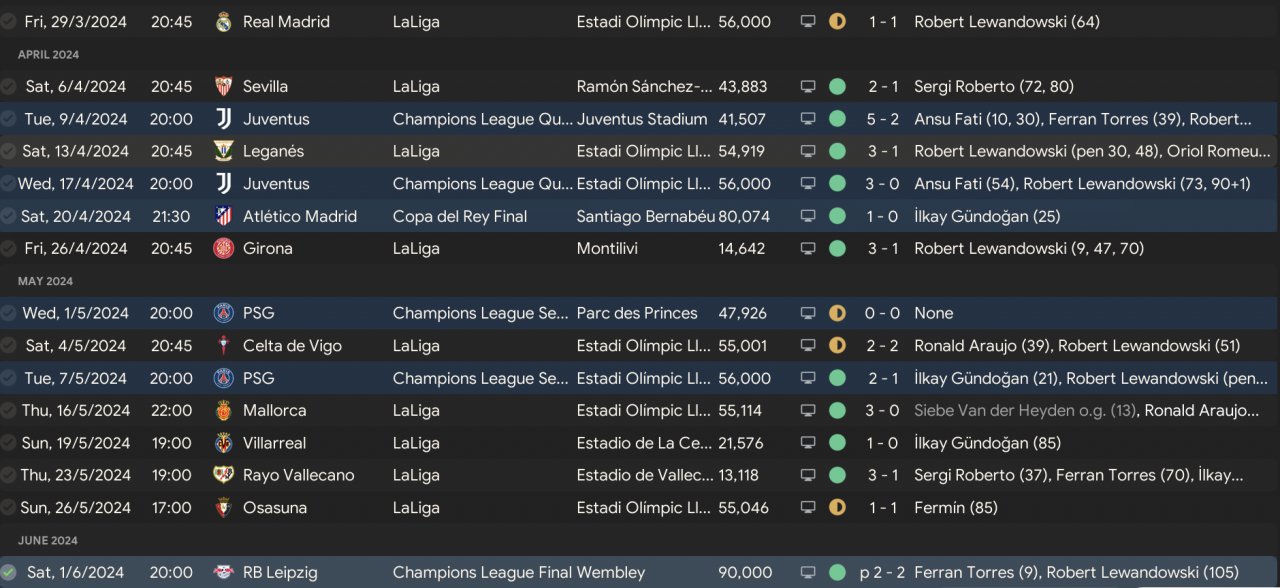Click the TV broadcast icon on Leganés row
This screenshot has width=1280, height=588.
(808, 152)
